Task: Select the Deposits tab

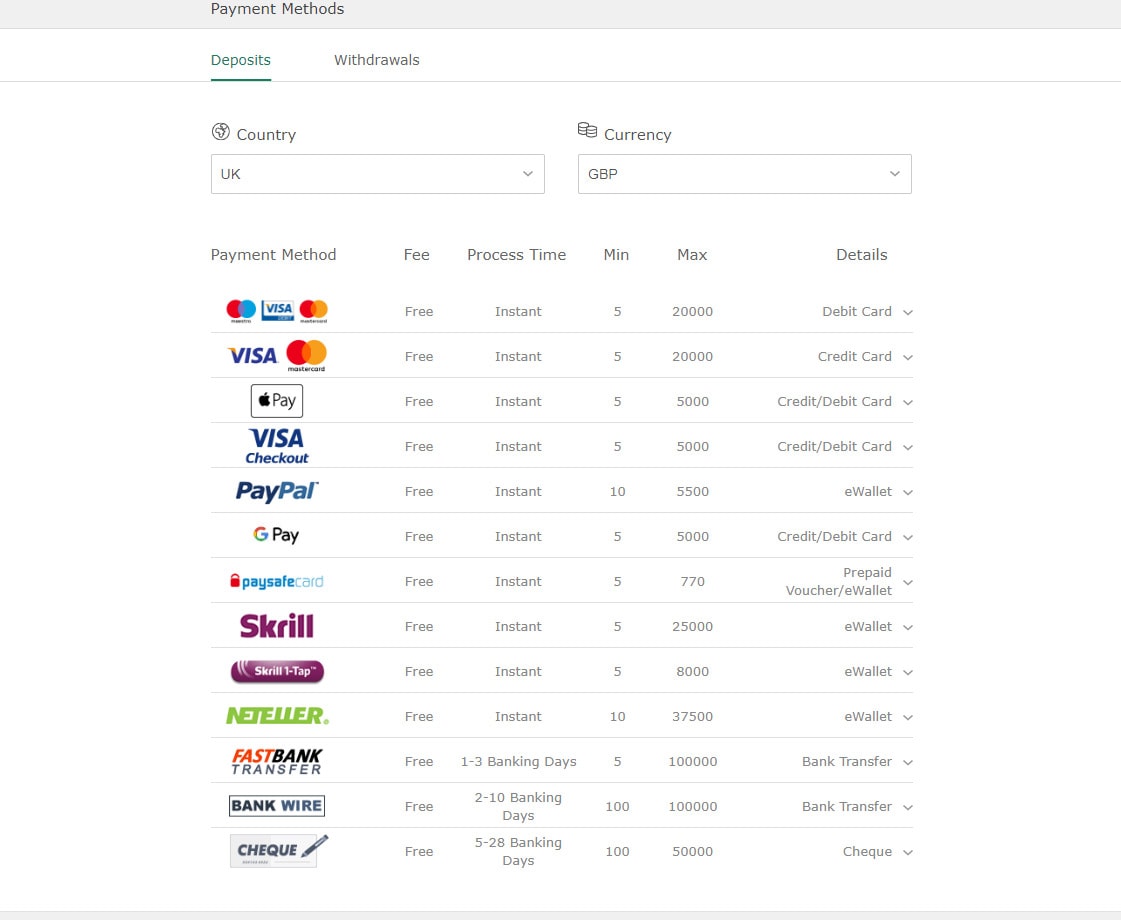Action: click(240, 60)
